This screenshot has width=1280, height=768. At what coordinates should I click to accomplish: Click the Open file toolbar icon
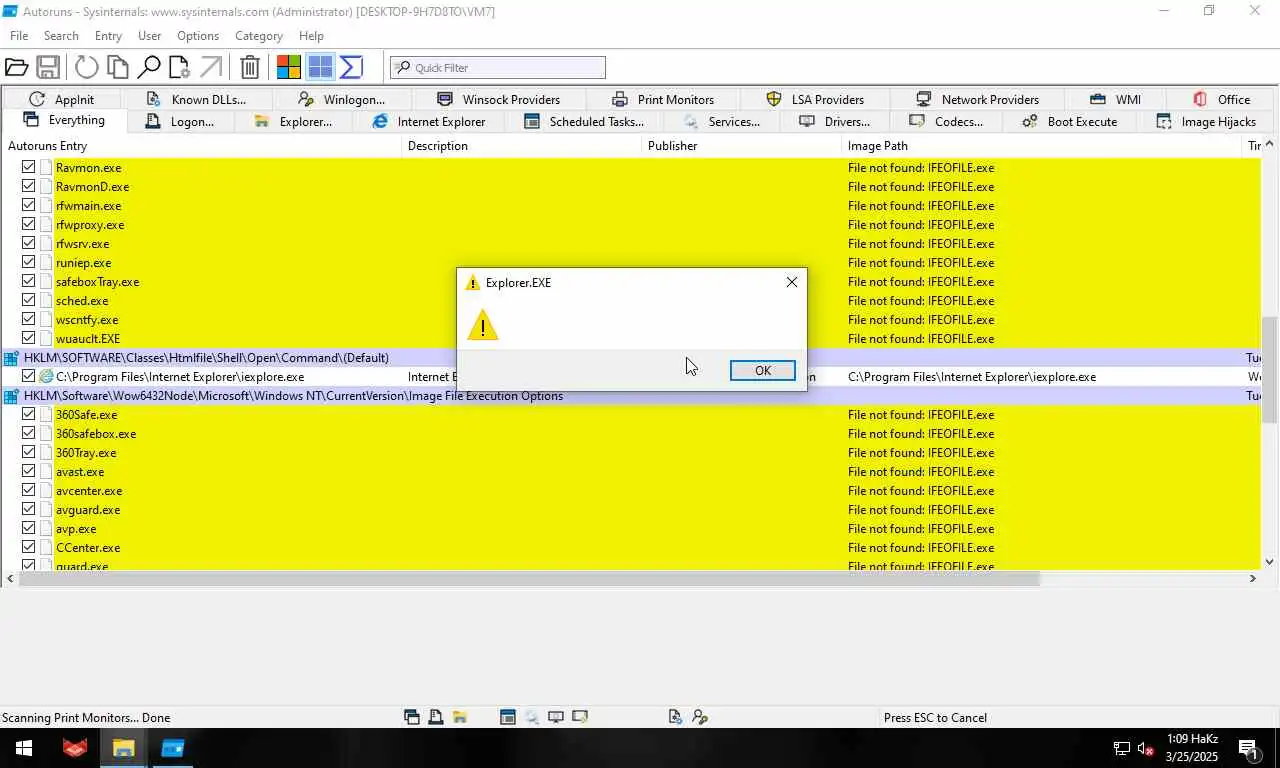pos(16,67)
